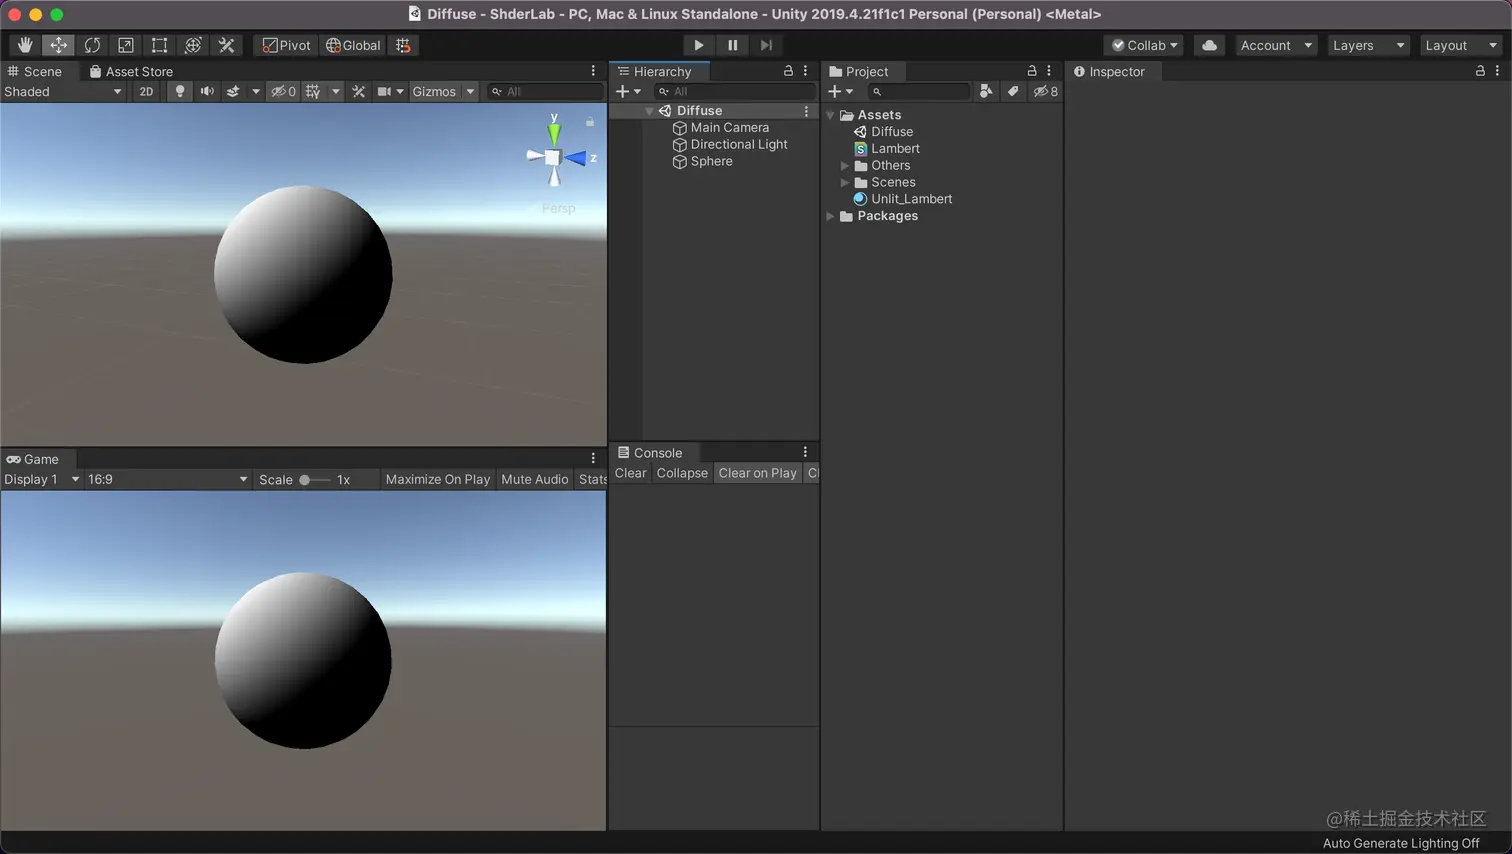The image size is (1512, 854).
Task: Select the Game tab
Action: [33, 459]
